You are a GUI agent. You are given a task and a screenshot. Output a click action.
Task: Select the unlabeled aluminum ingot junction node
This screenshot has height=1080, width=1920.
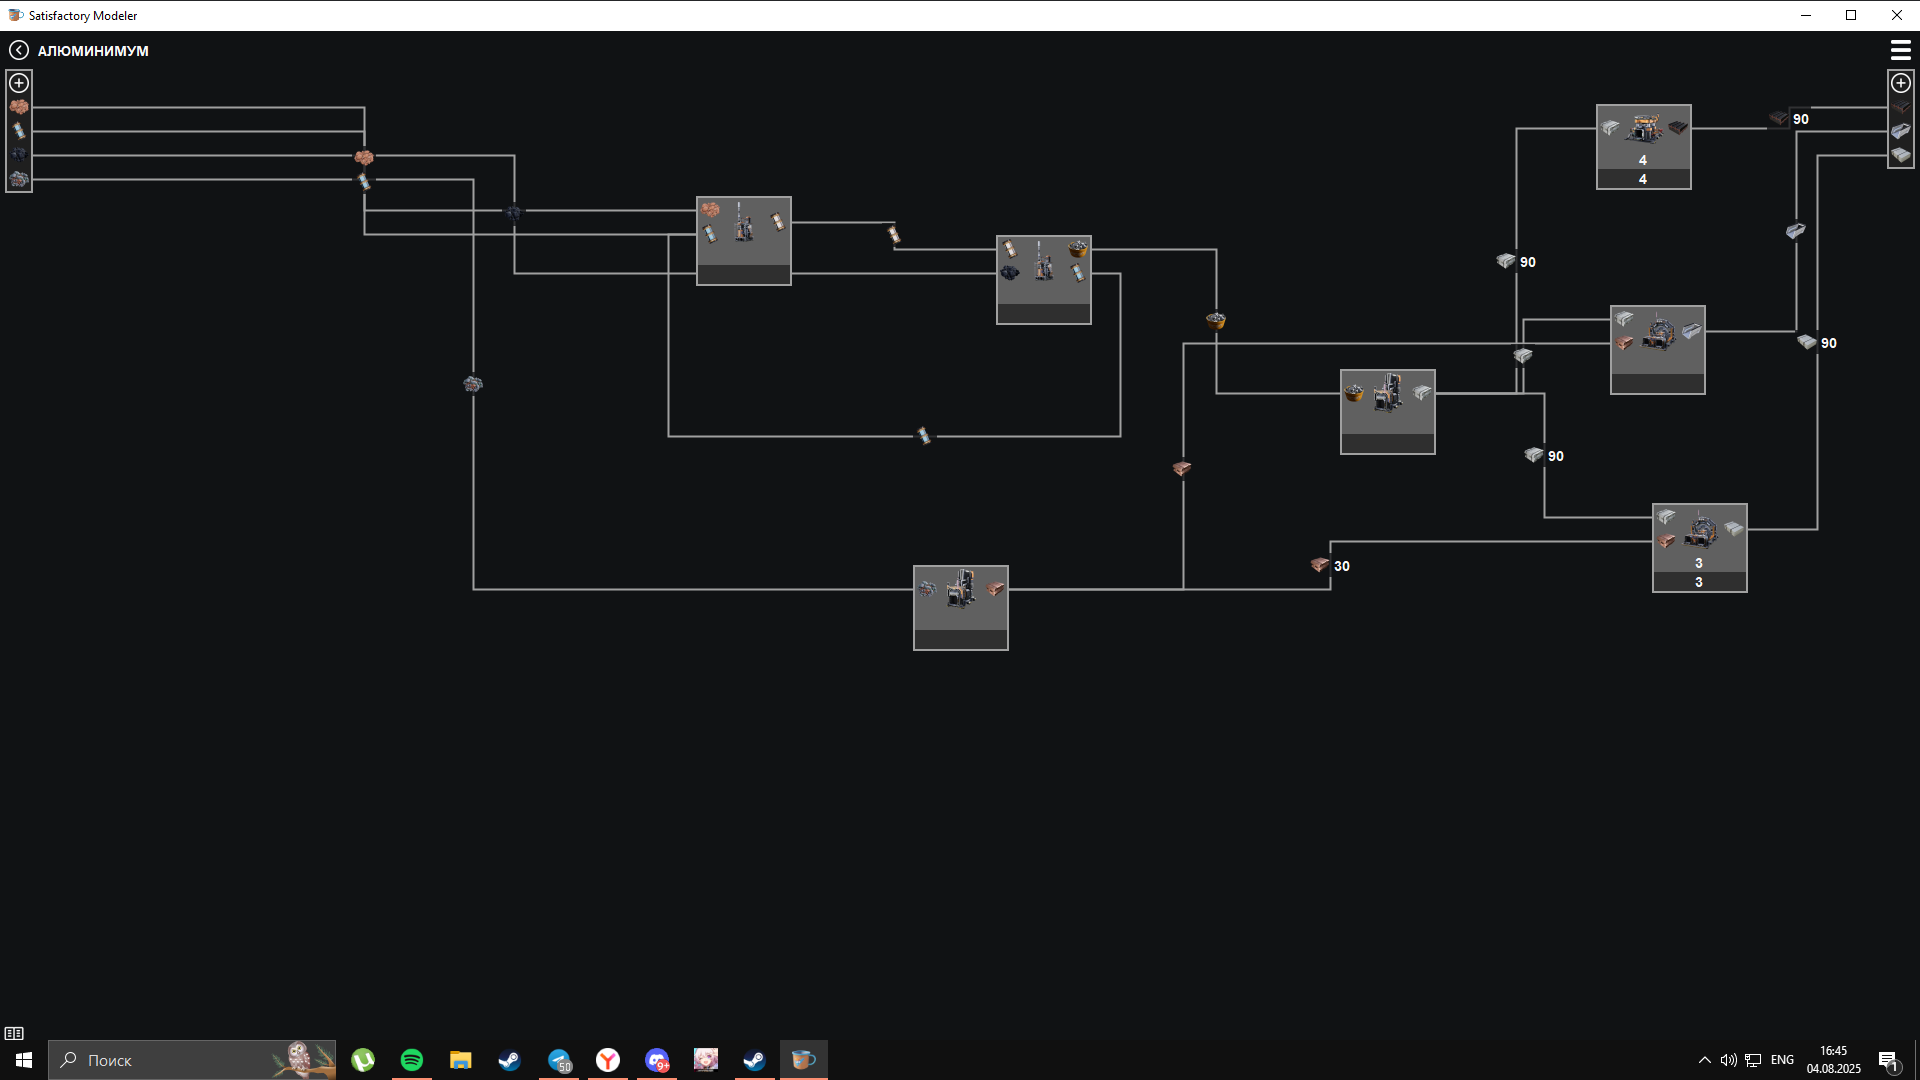pos(1523,355)
